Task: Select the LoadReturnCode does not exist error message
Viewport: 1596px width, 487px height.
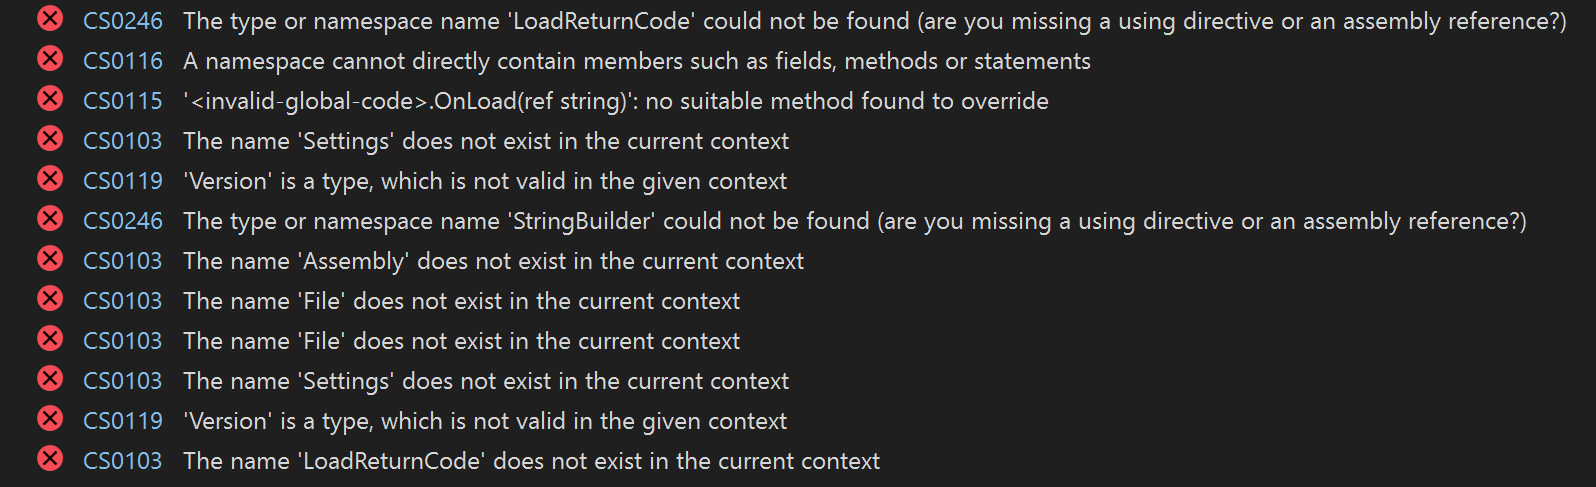Action: pyautogui.click(x=531, y=462)
